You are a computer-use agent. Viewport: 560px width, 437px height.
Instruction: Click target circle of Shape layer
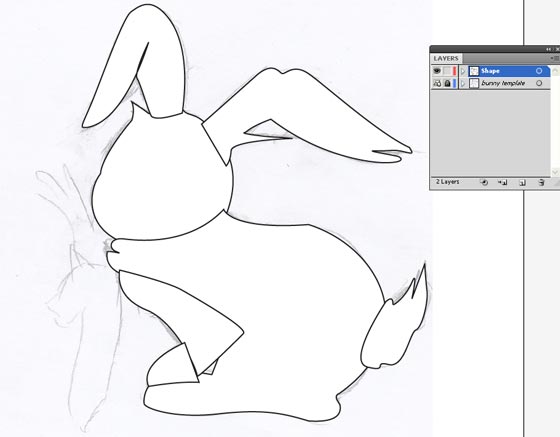tap(539, 71)
